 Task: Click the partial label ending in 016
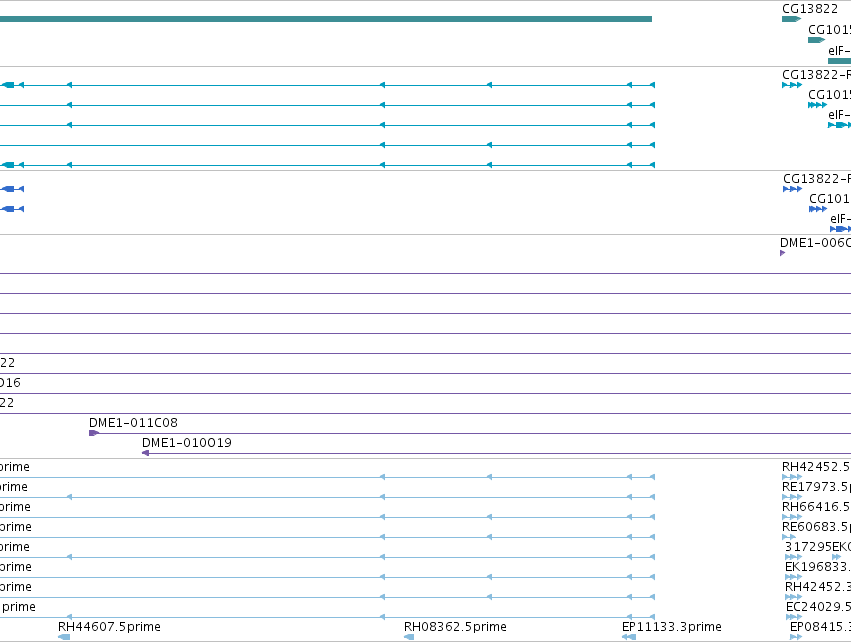(x=10, y=383)
